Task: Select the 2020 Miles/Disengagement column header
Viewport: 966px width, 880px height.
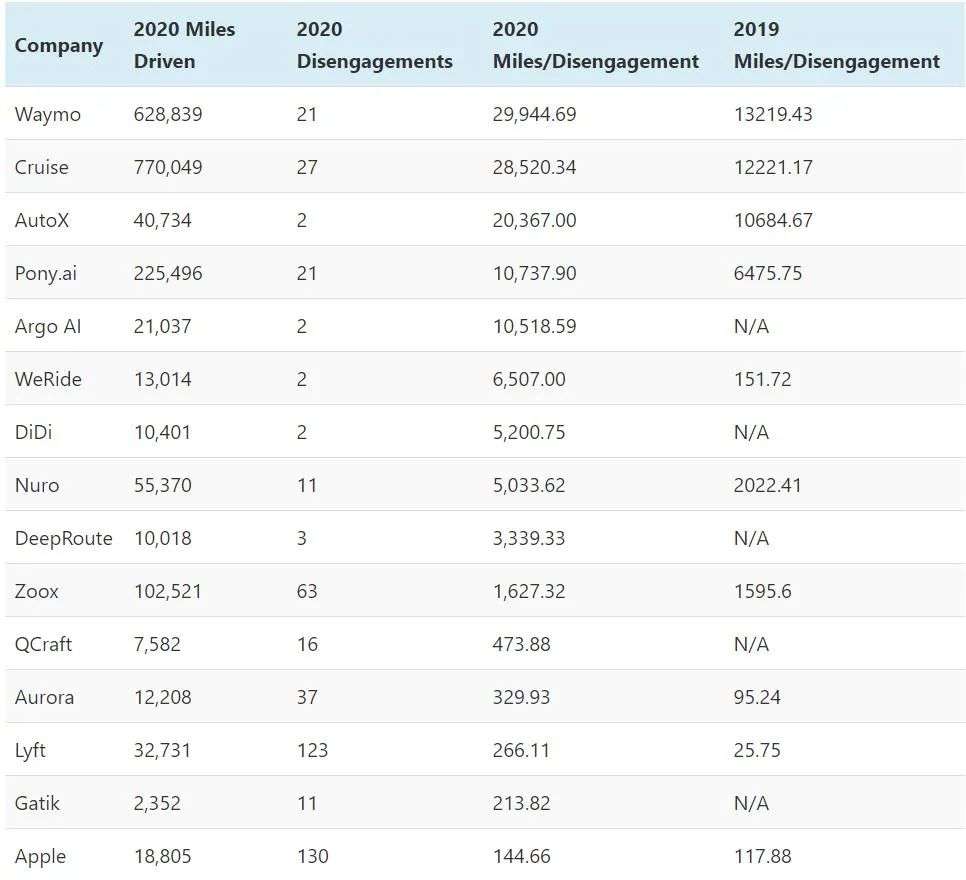Action: pos(595,45)
